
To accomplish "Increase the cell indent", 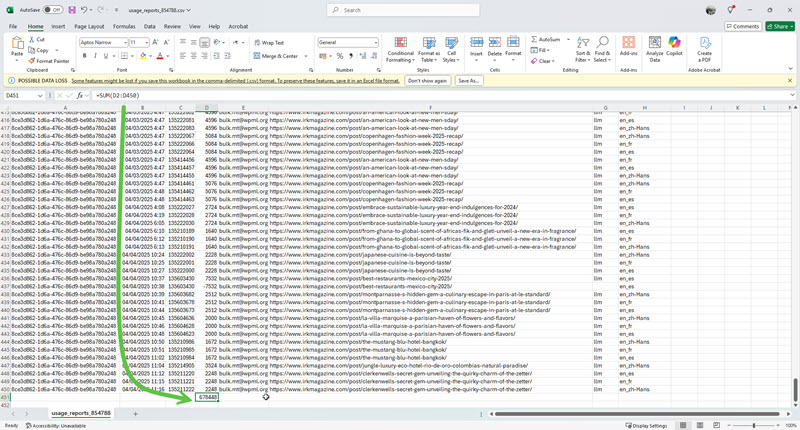I will [x=228, y=56].
